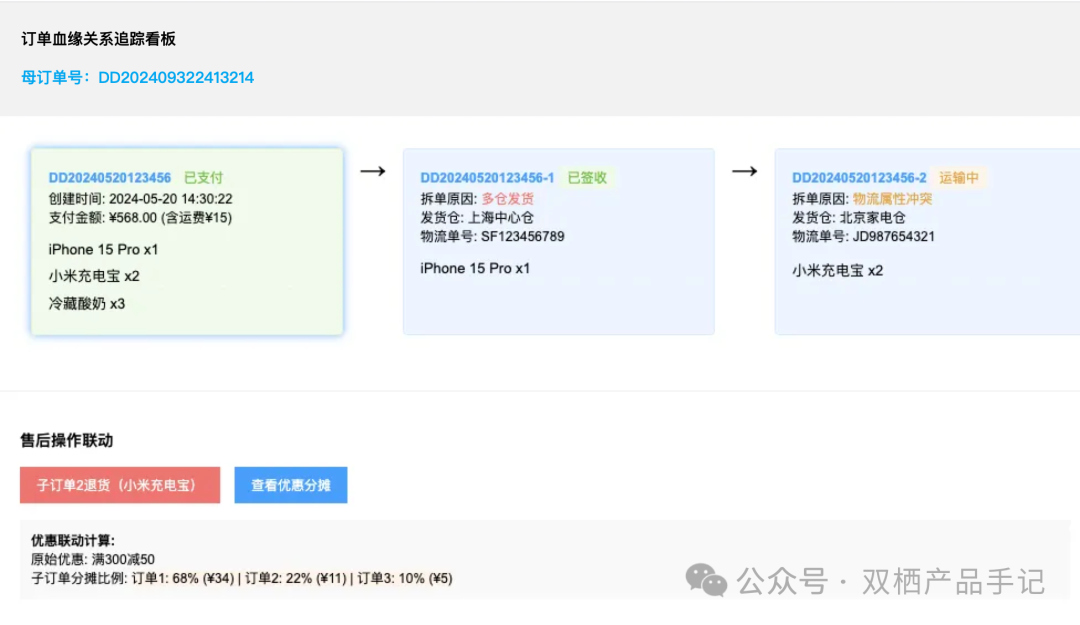
Task: Open 查看优惠分摊 discount allocation view
Action: [x=290, y=485]
